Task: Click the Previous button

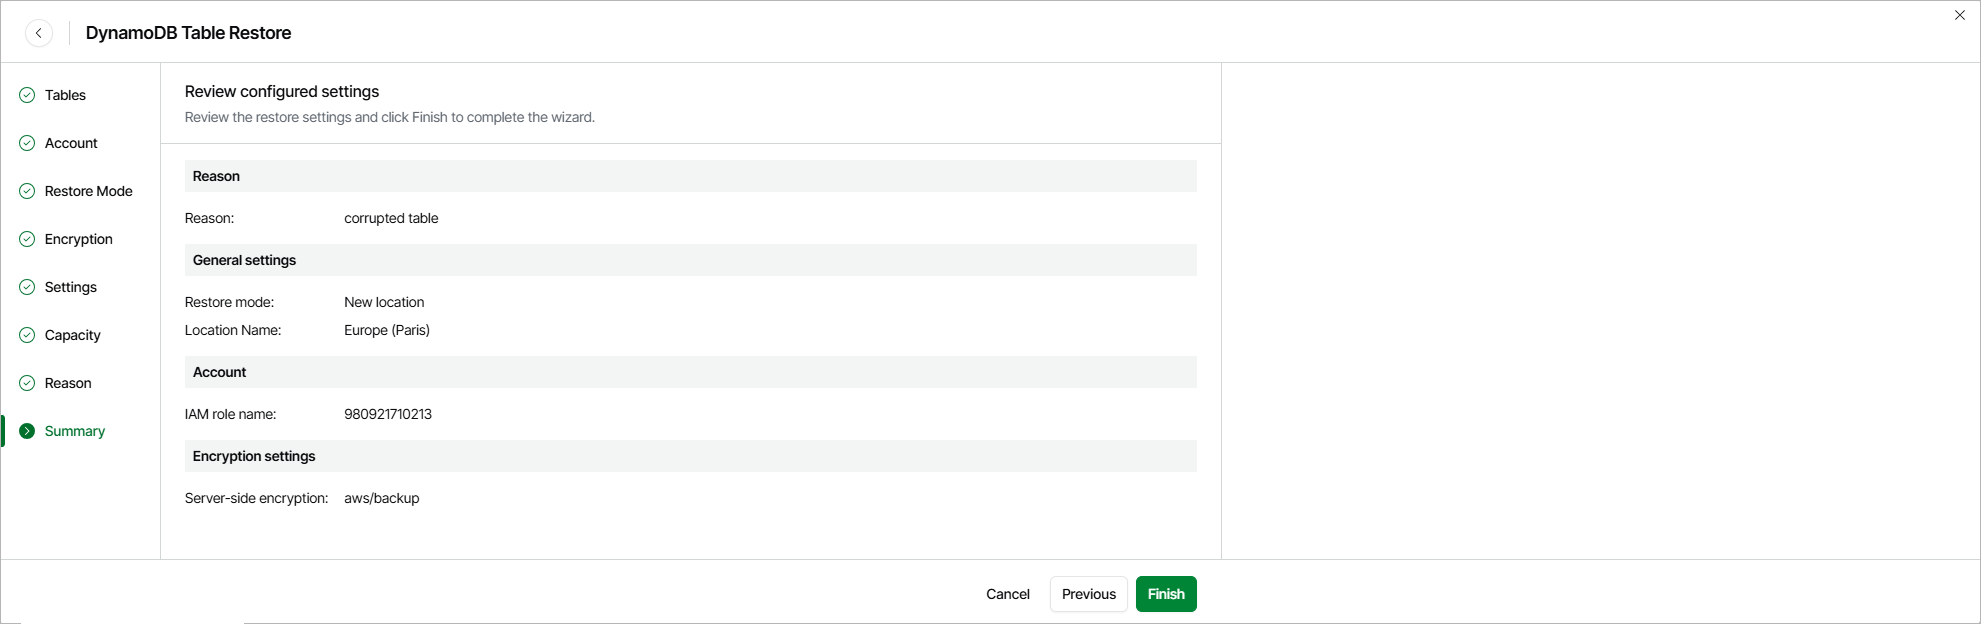Action: click(x=1088, y=594)
